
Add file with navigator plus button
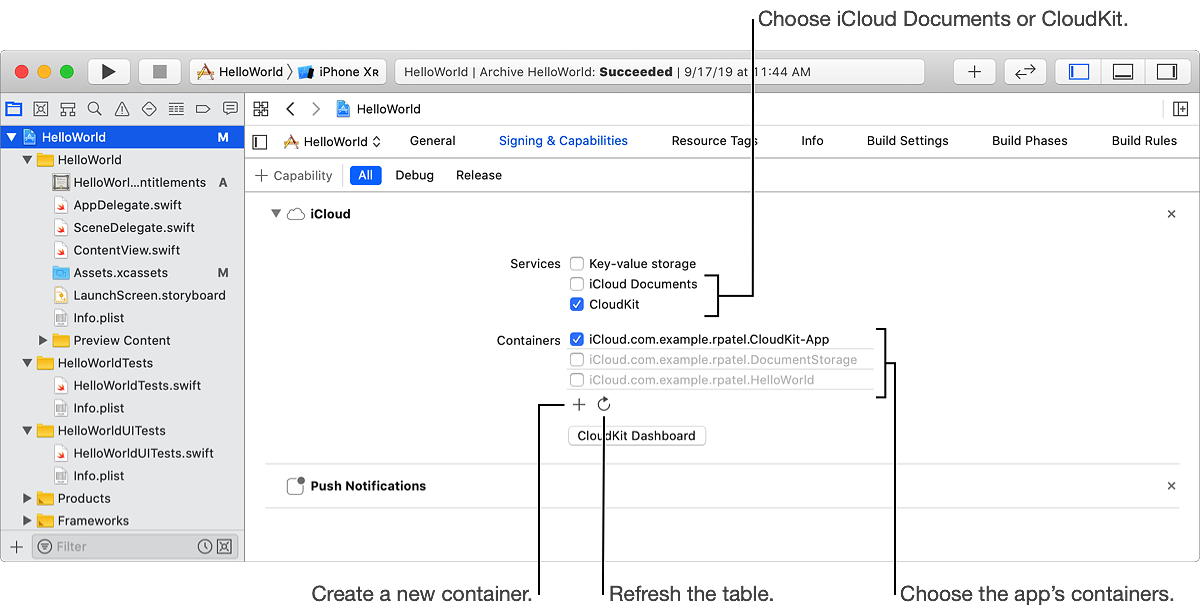click(16, 547)
